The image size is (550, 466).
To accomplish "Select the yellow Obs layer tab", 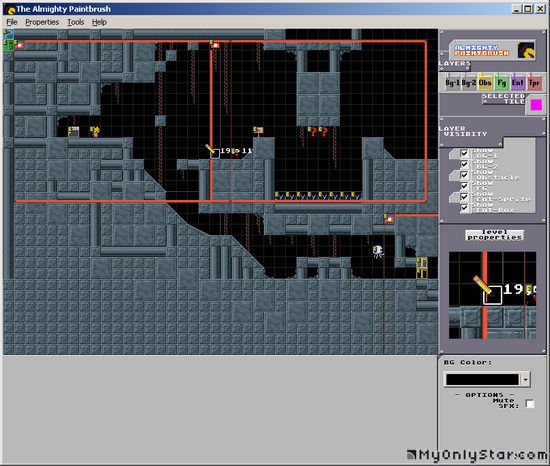I will (485, 83).
